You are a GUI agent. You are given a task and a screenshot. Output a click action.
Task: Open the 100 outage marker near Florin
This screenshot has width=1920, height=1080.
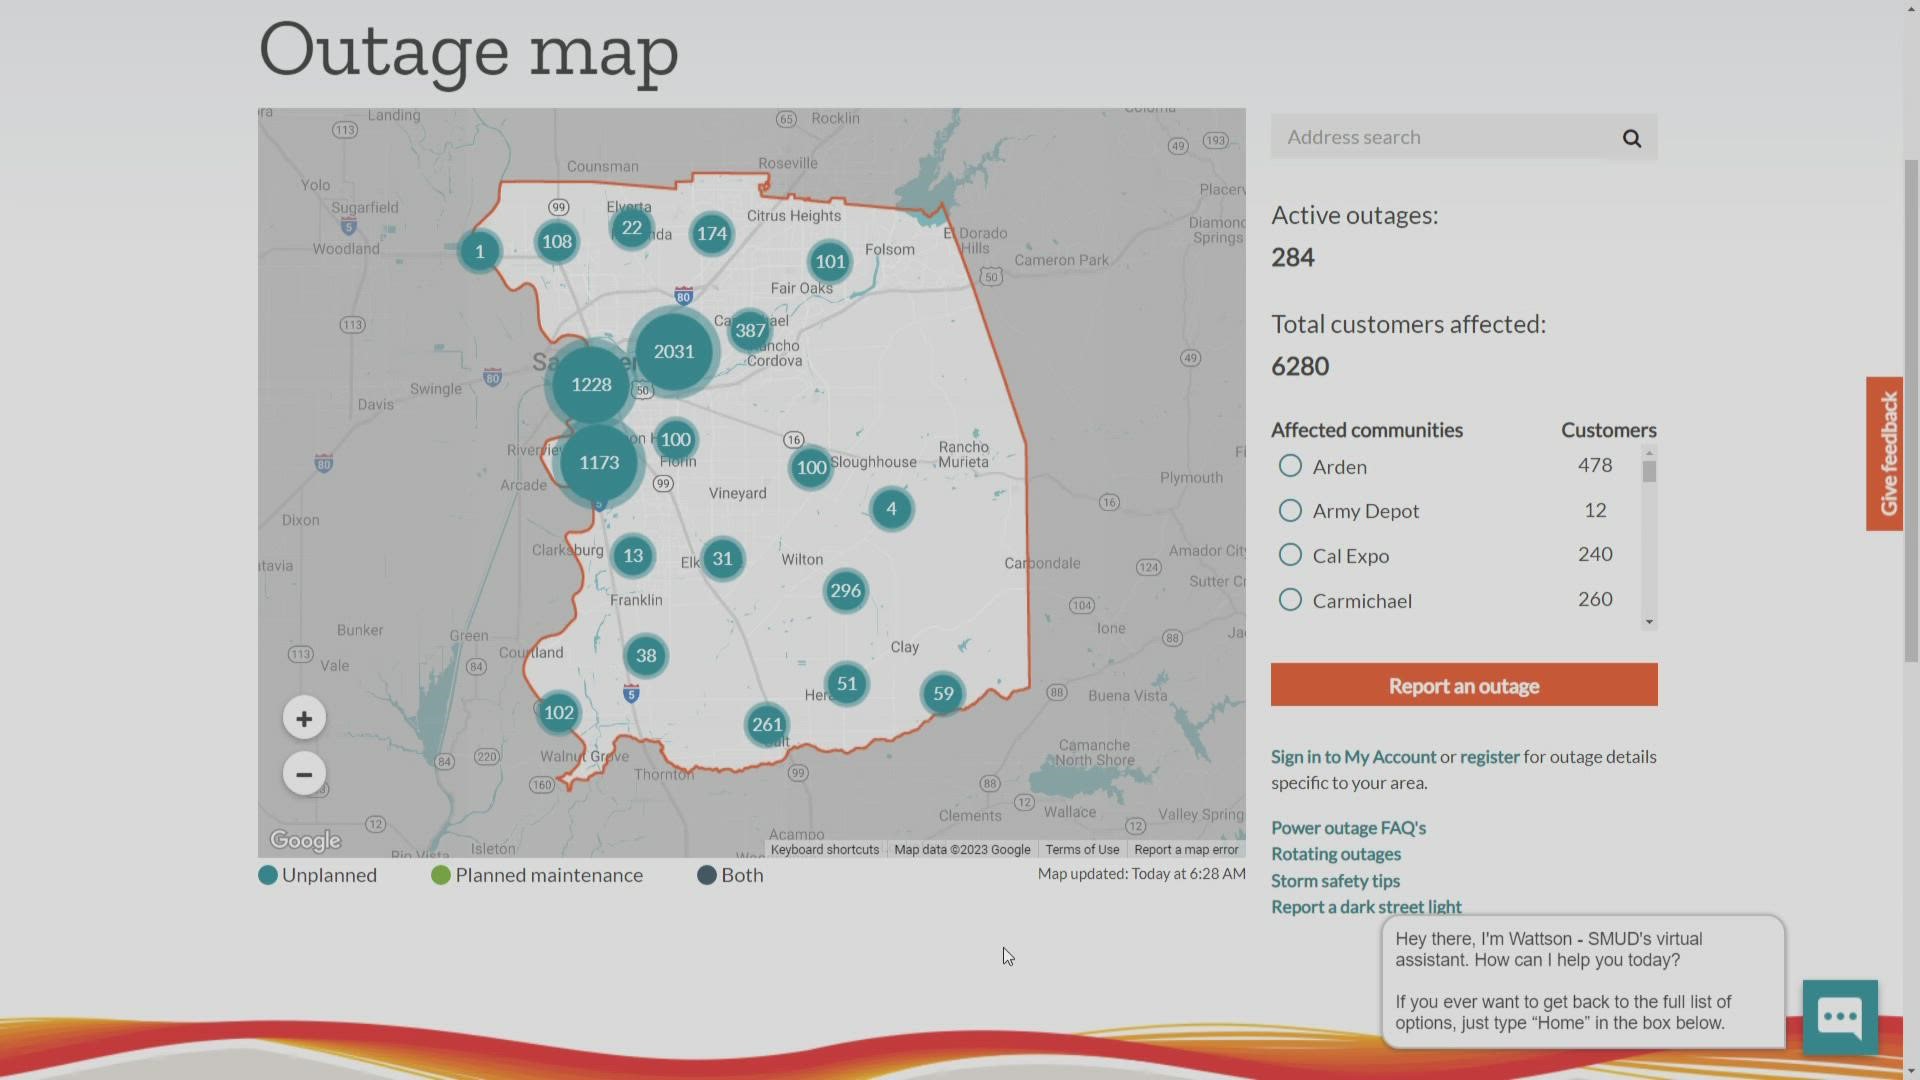676,440
